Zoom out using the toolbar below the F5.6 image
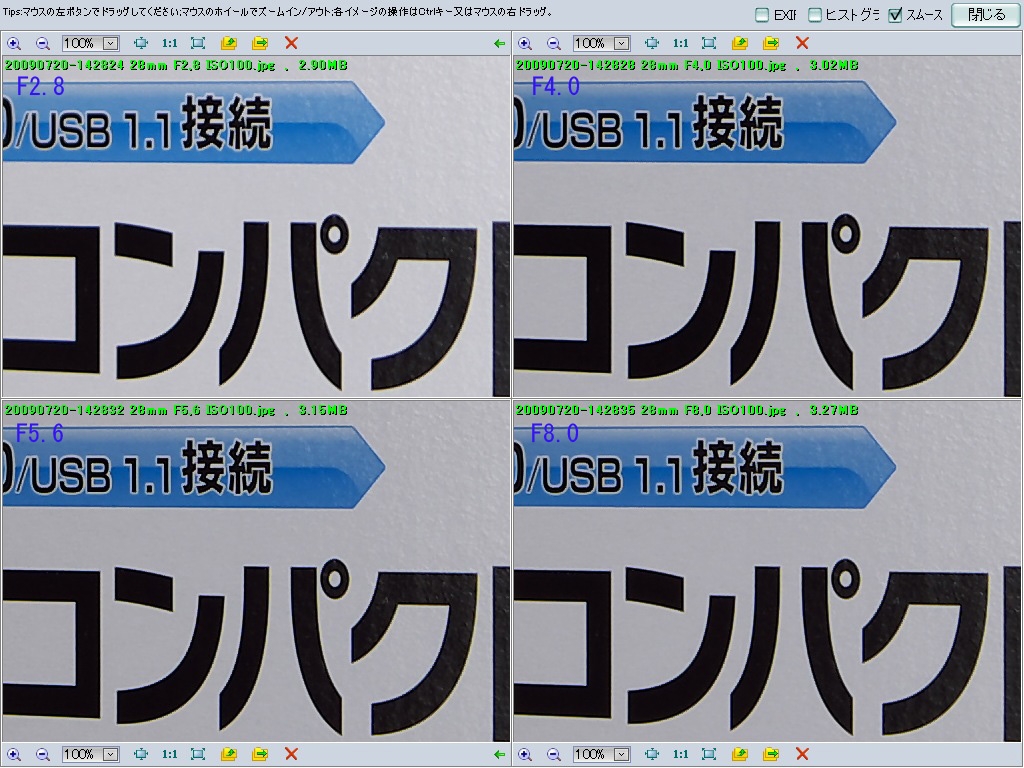The image size is (1024, 768). click(42, 754)
